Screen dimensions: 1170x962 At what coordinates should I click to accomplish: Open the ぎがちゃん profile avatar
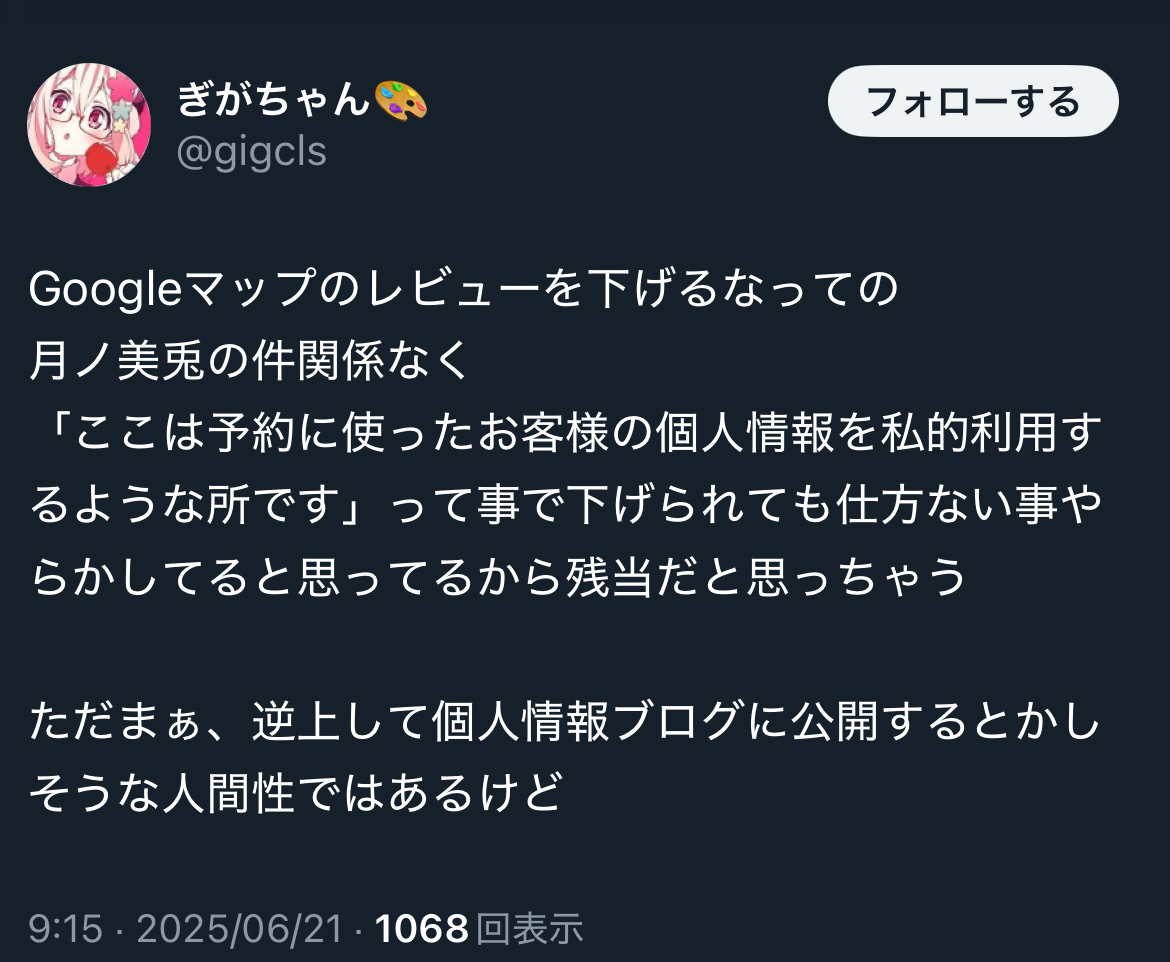89,125
